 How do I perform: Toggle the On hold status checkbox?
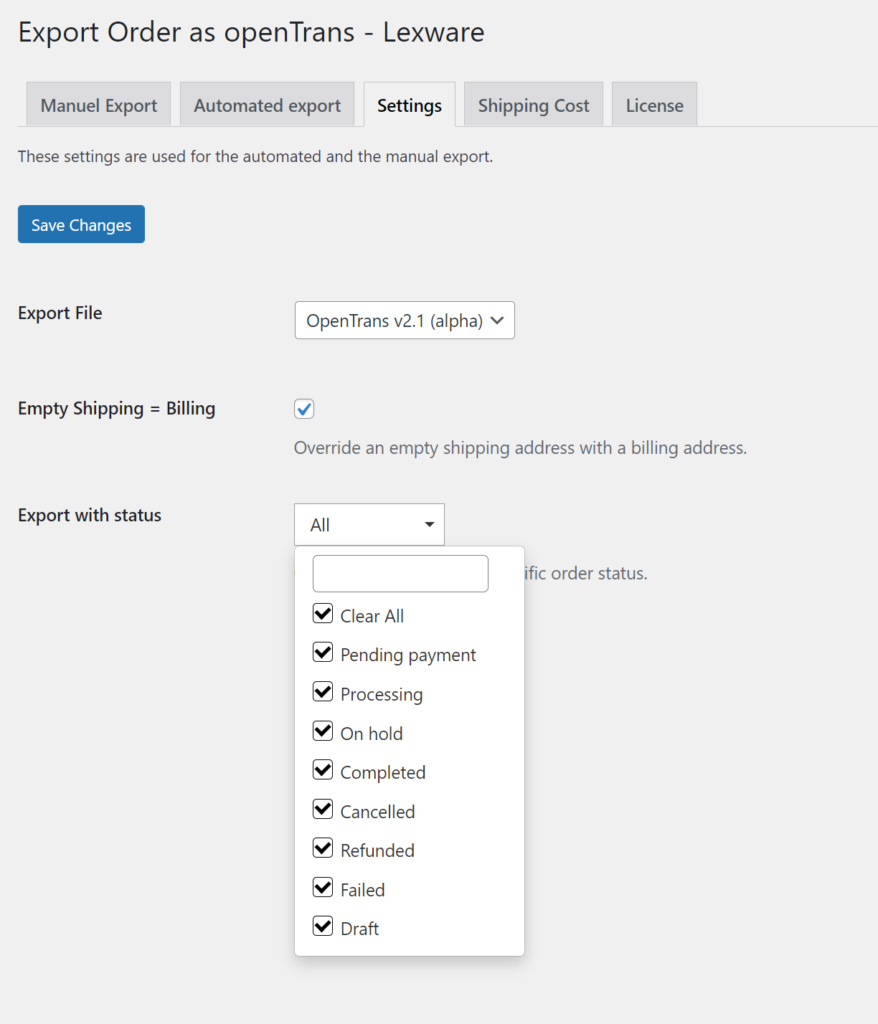tap(323, 731)
